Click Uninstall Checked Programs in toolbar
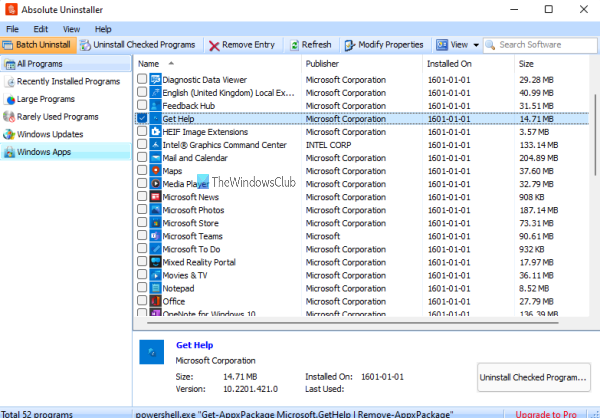 (x=138, y=45)
